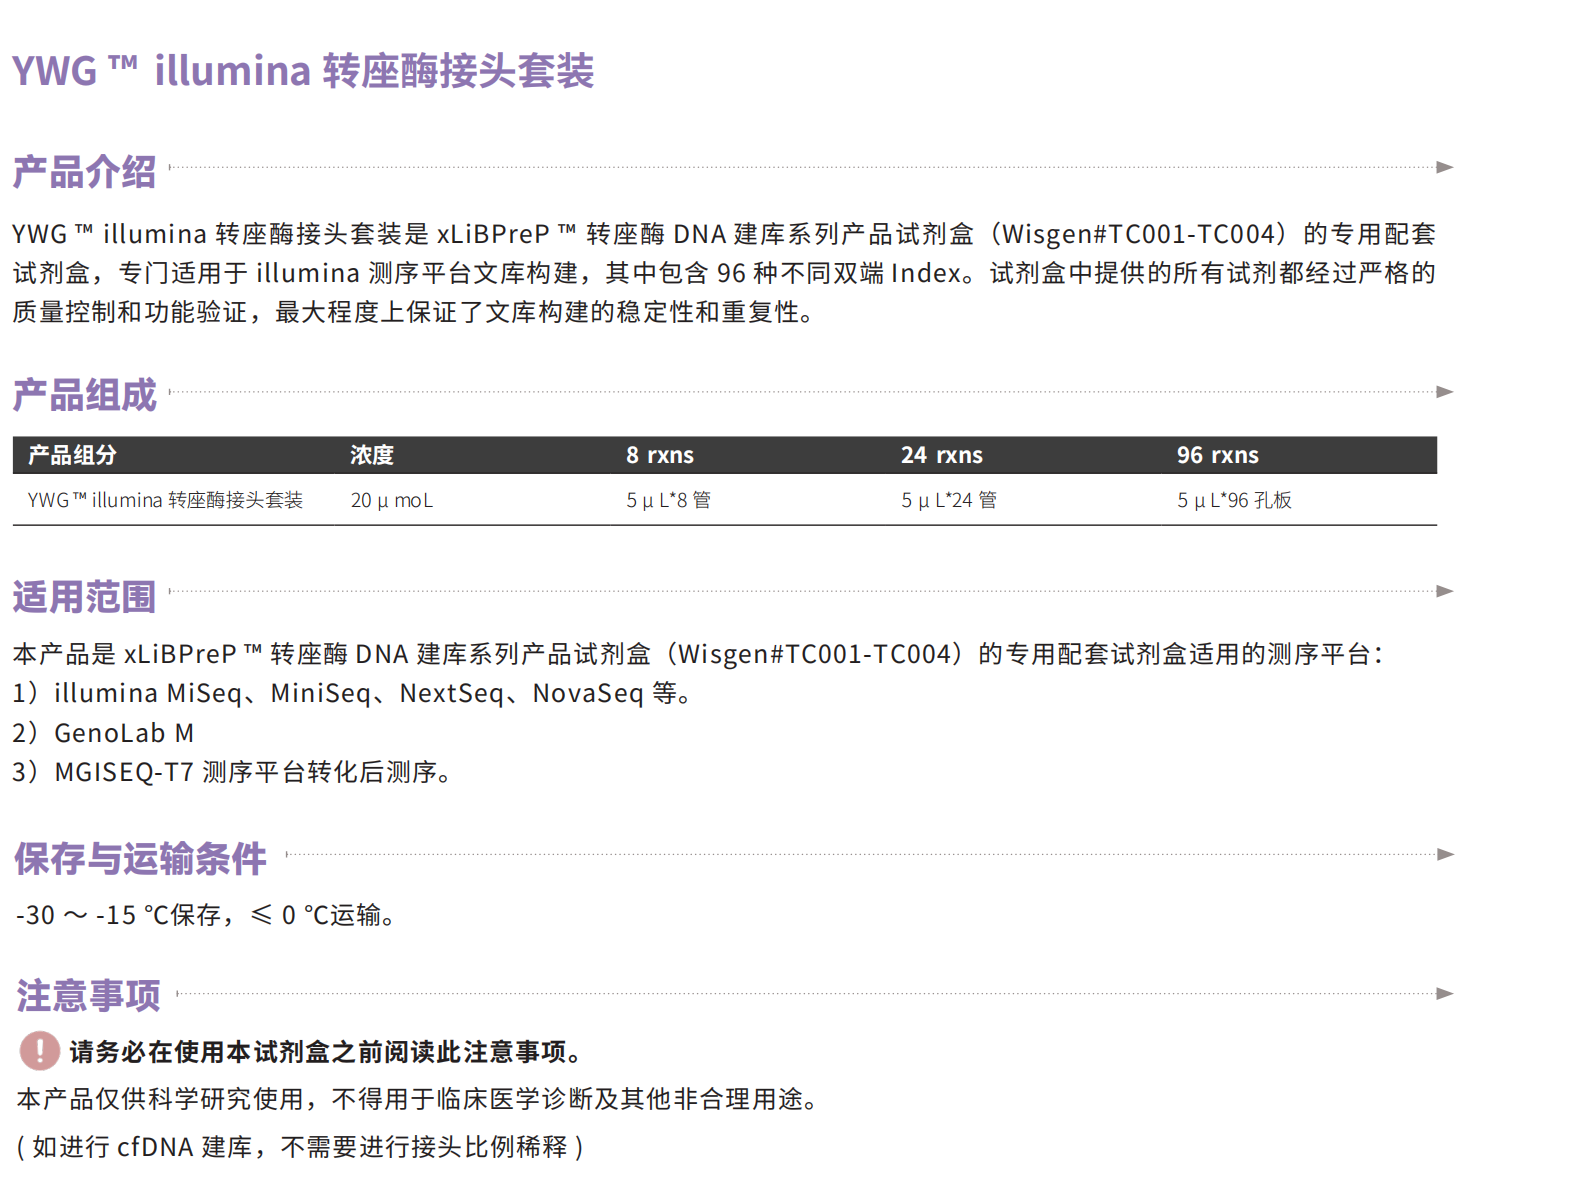The image size is (1580, 1195).
Task: Click the line '3）MGISEQ-T7 测序平台转化后测序。'
Action: [232, 772]
